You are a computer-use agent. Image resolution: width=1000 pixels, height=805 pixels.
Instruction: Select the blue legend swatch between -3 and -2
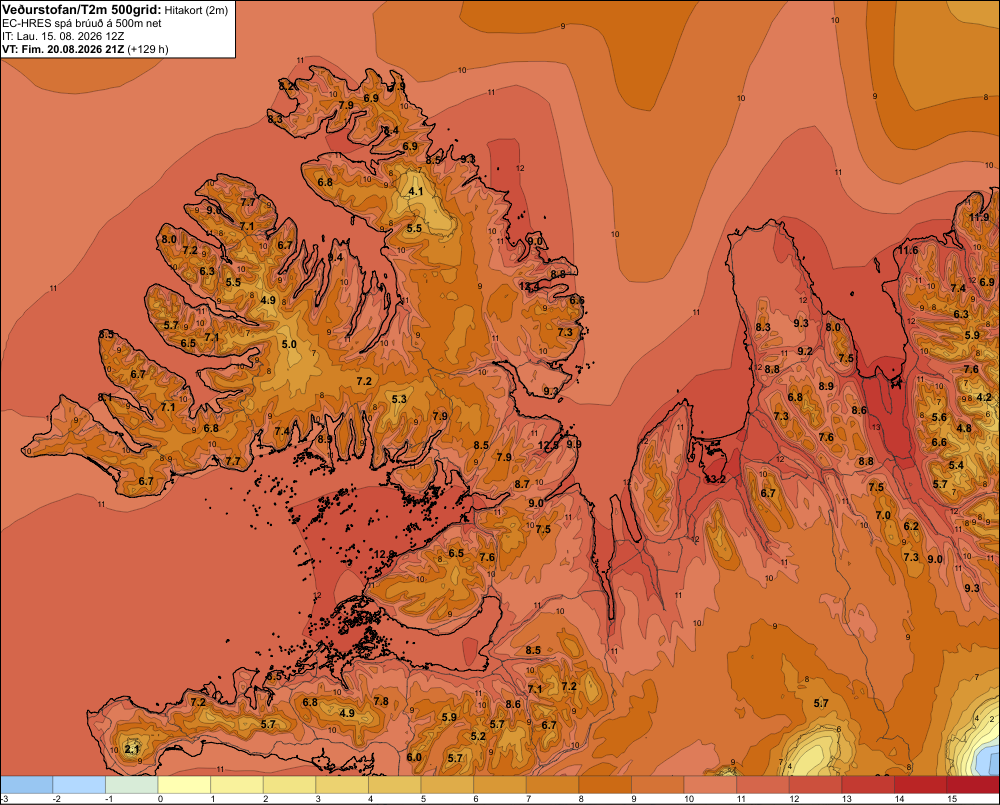pyautogui.click(x=27, y=785)
